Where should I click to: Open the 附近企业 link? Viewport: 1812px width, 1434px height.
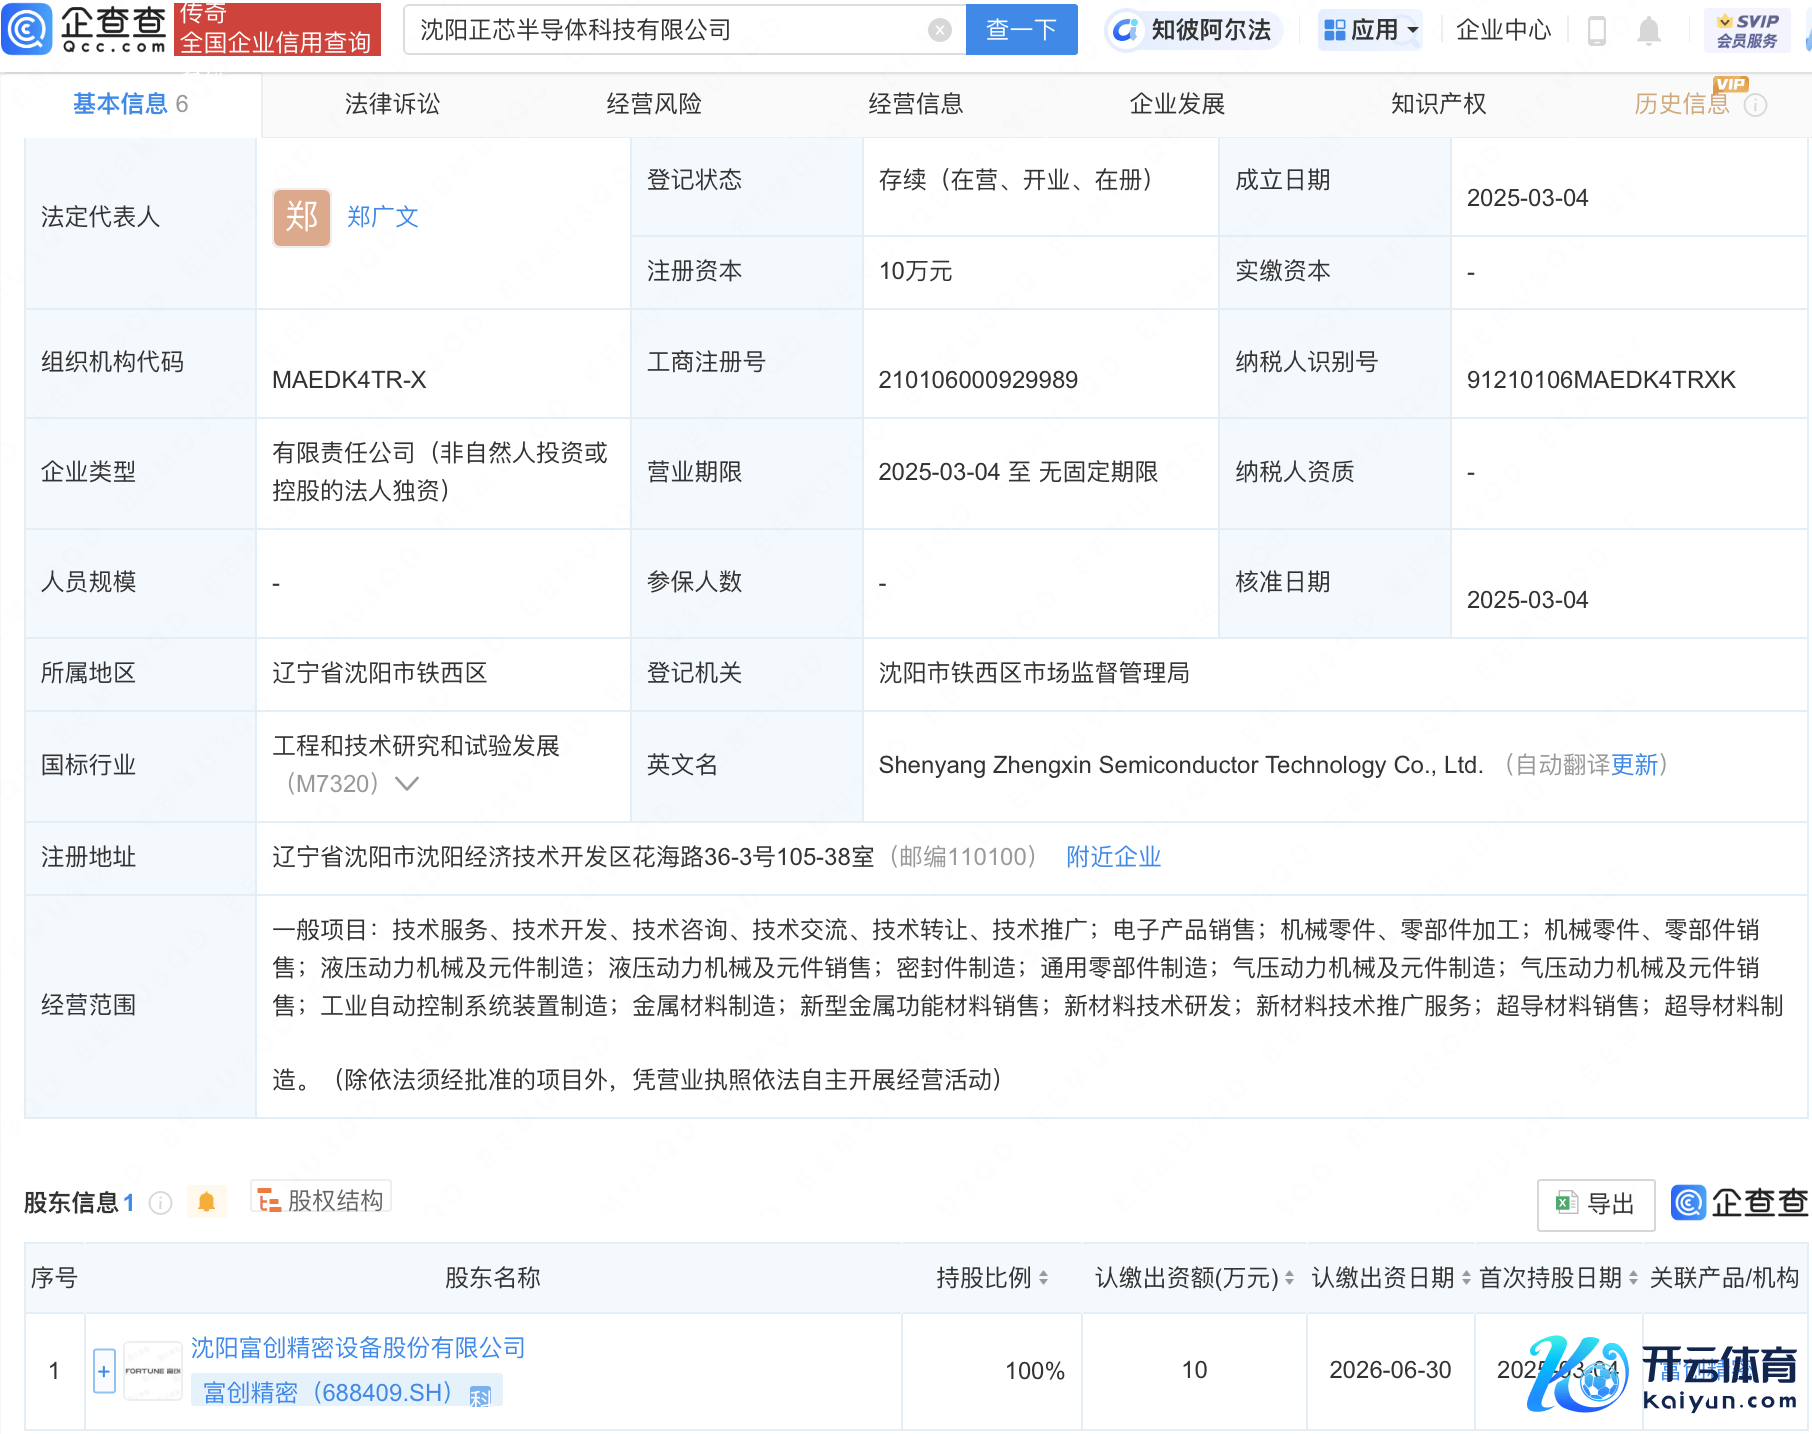pos(1113,857)
